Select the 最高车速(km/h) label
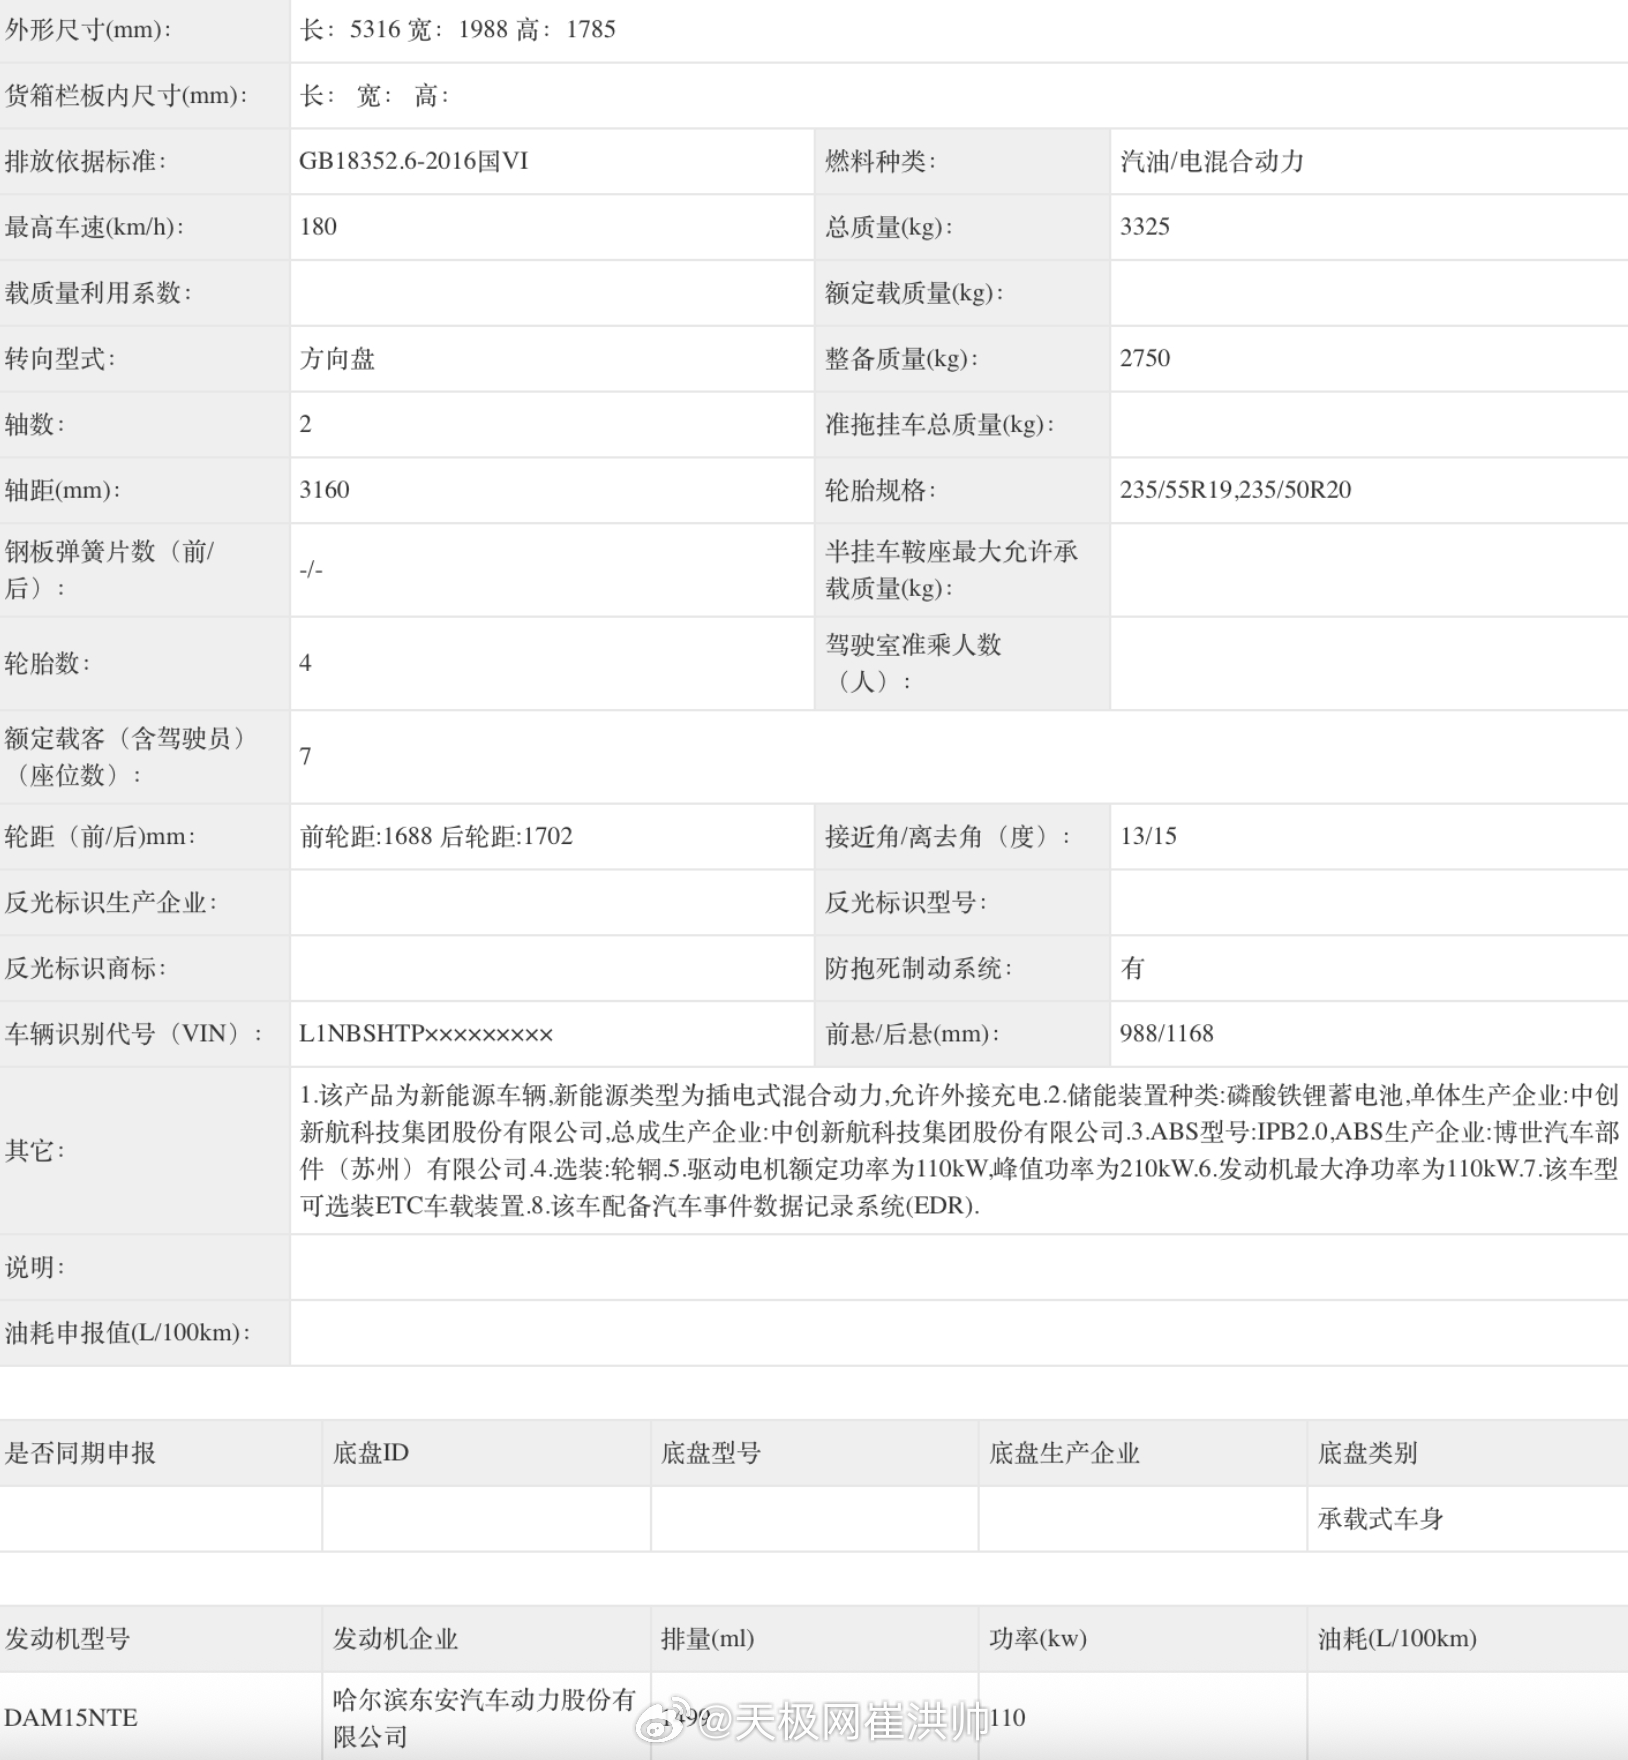This screenshot has width=1628, height=1760. [x=94, y=227]
